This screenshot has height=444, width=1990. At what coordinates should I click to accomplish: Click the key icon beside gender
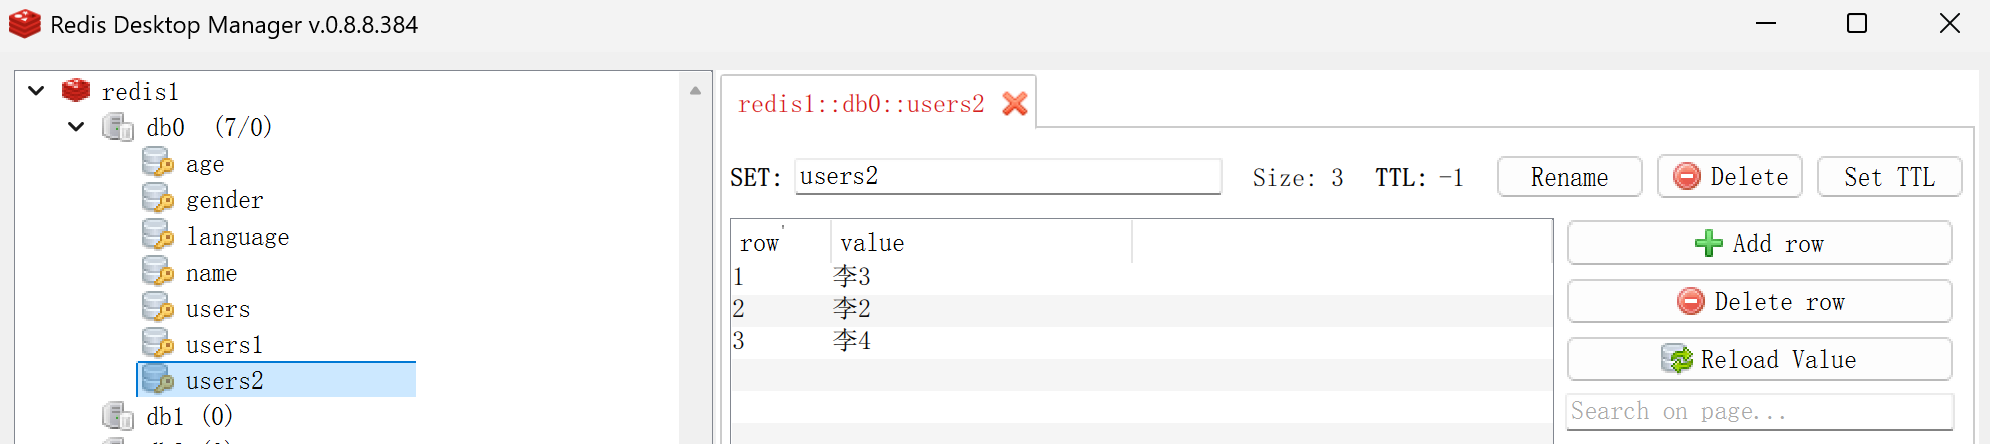(x=158, y=198)
